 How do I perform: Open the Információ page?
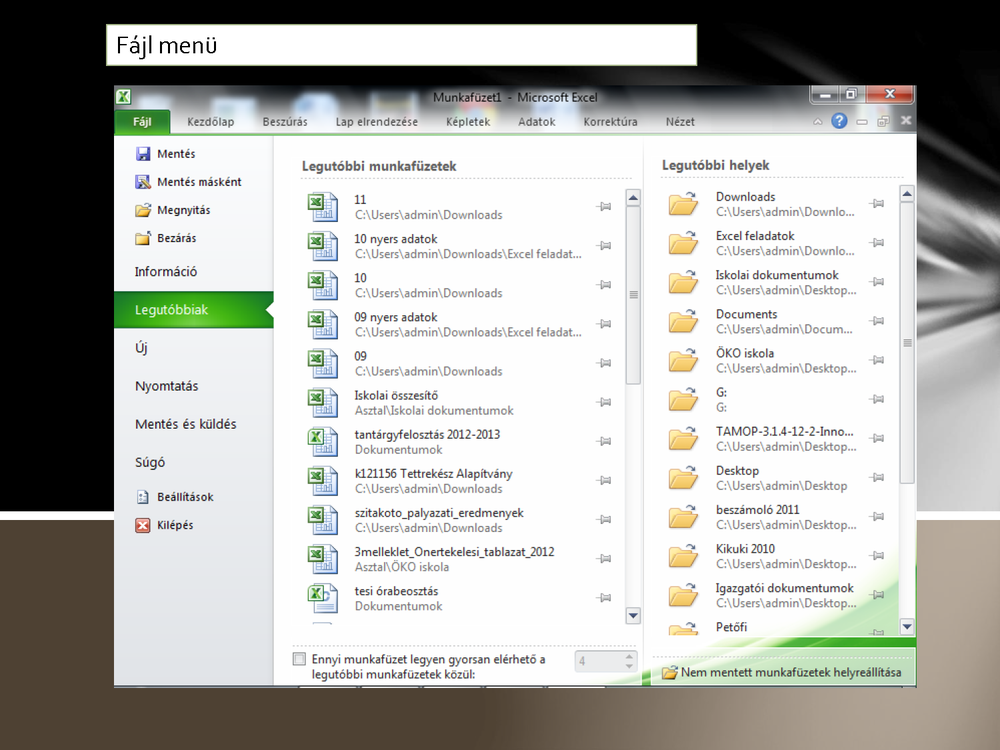point(166,272)
